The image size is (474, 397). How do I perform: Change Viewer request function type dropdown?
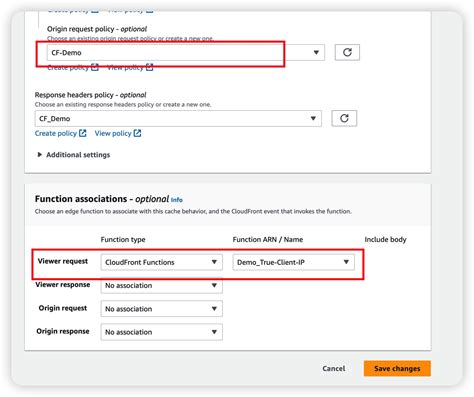pos(161,262)
